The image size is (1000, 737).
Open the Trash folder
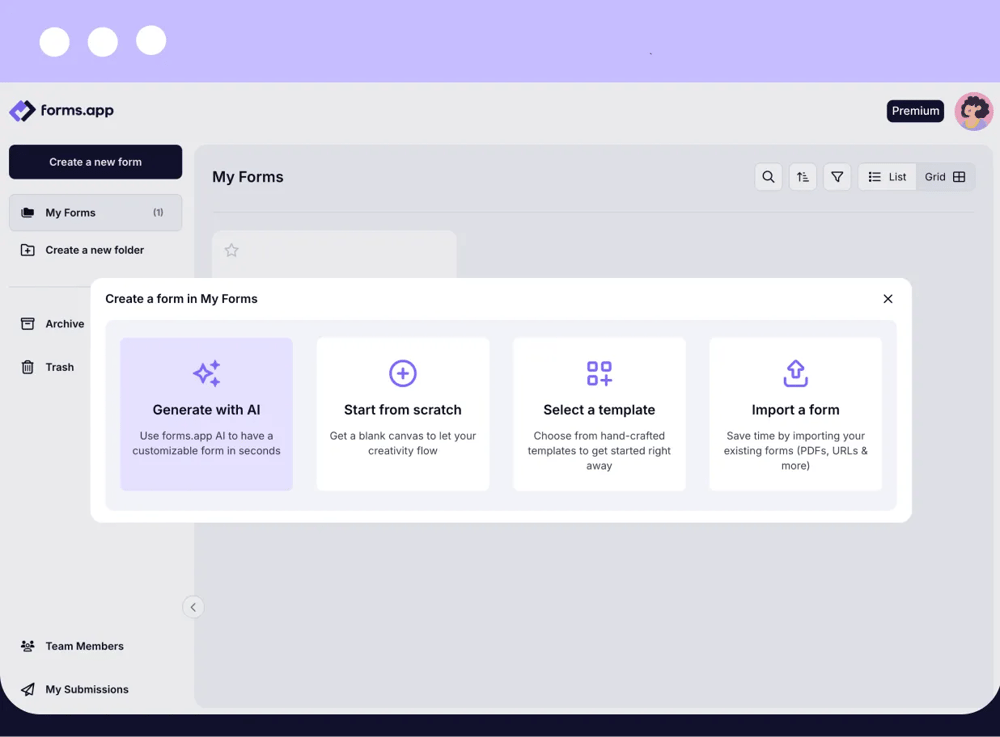tap(59, 367)
